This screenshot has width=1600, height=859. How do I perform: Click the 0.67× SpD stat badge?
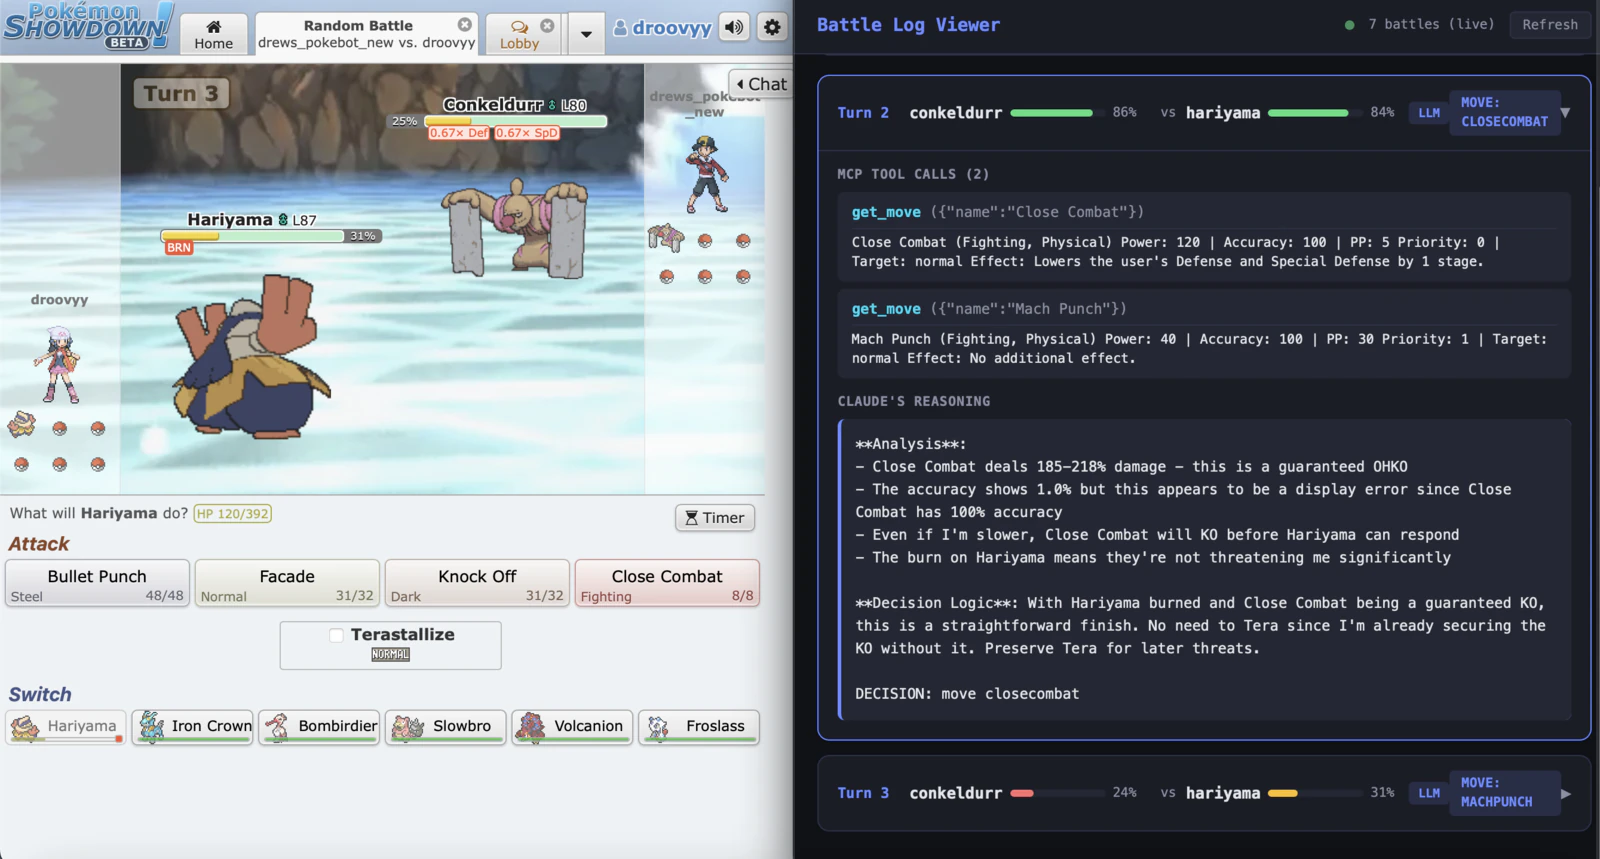click(527, 133)
